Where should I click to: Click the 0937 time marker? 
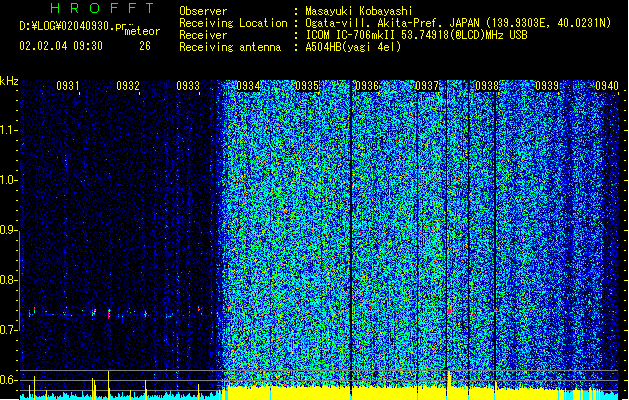(x=427, y=86)
